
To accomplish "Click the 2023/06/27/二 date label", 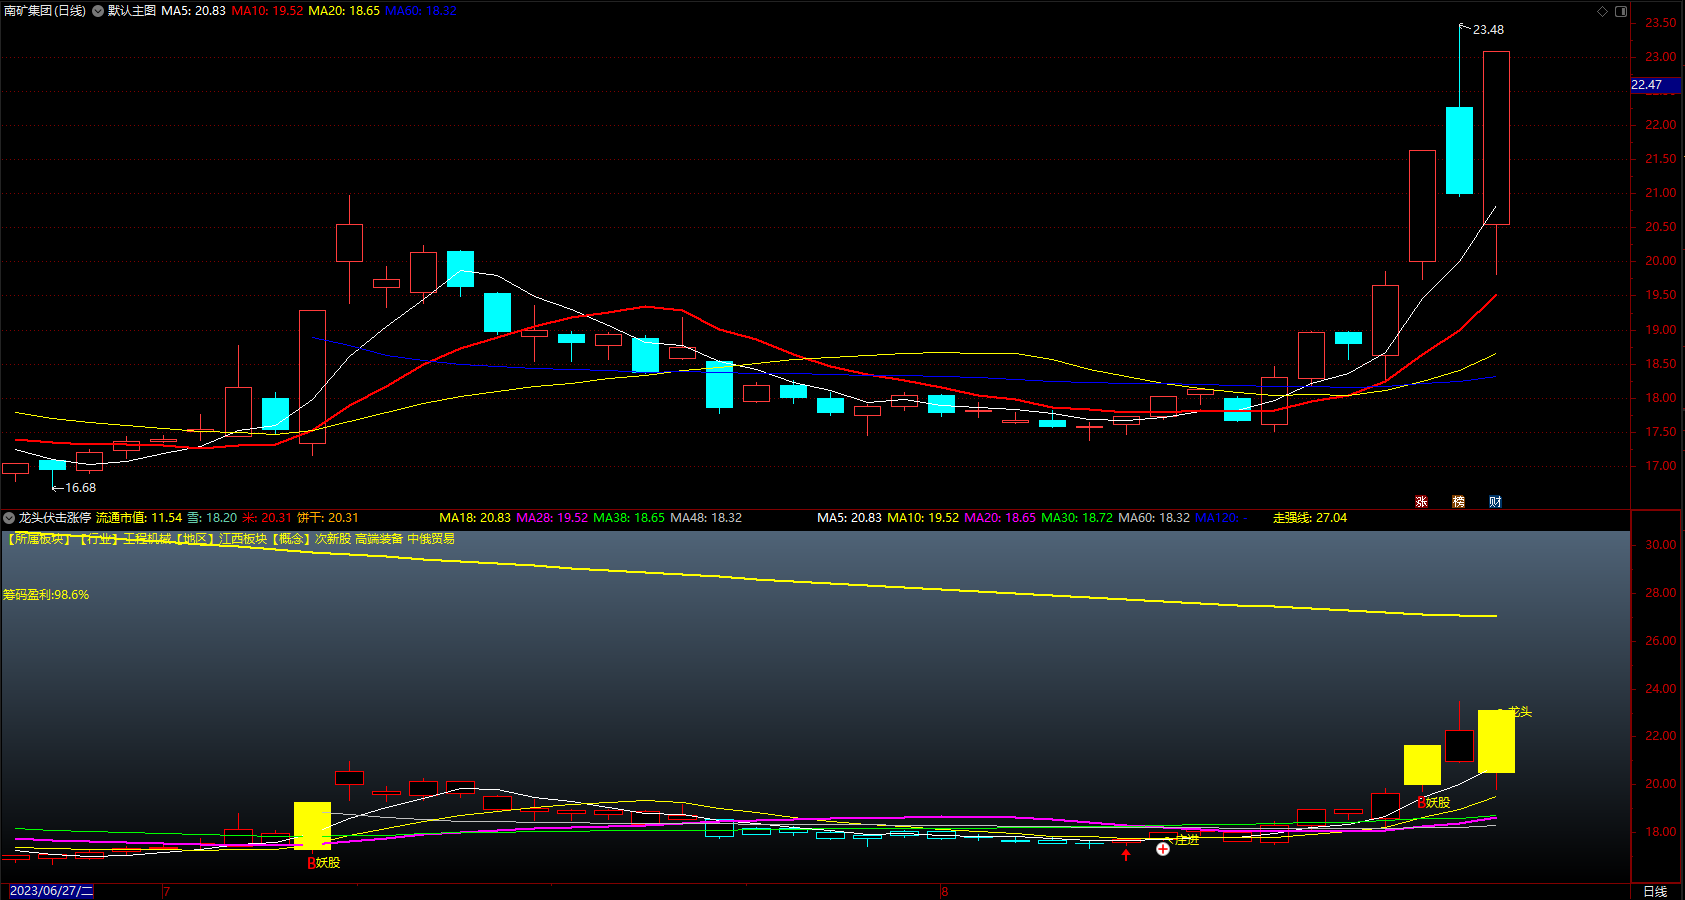I will coord(51,891).
